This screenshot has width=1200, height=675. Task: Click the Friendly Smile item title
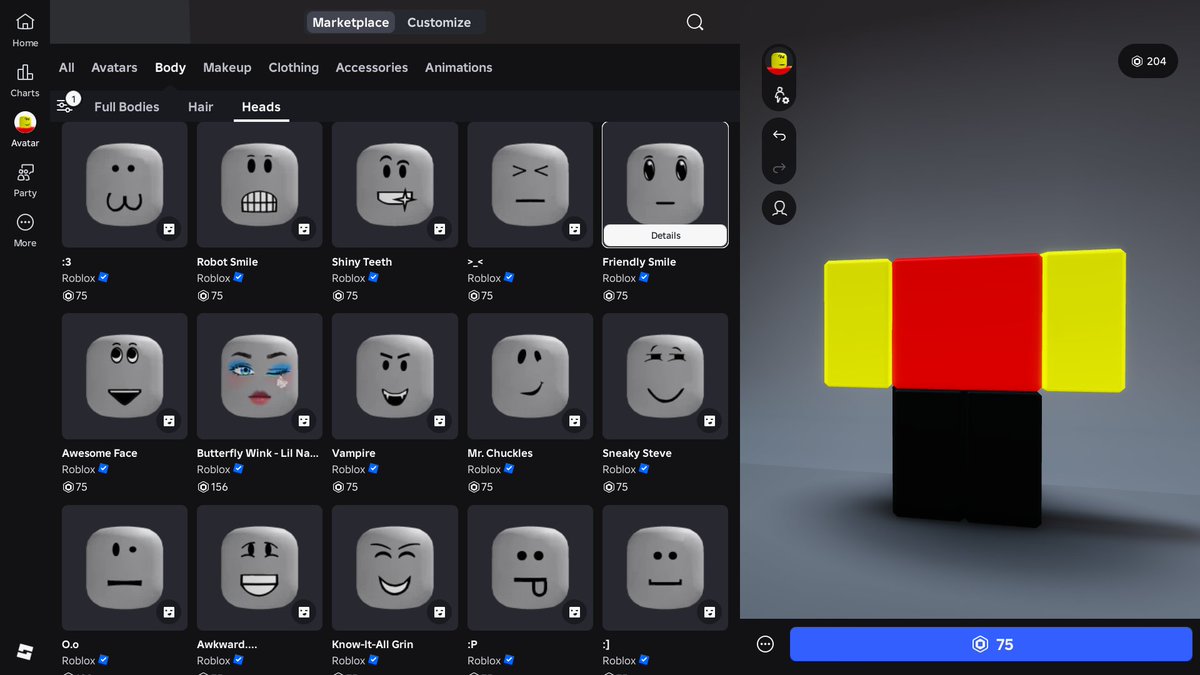639,262
